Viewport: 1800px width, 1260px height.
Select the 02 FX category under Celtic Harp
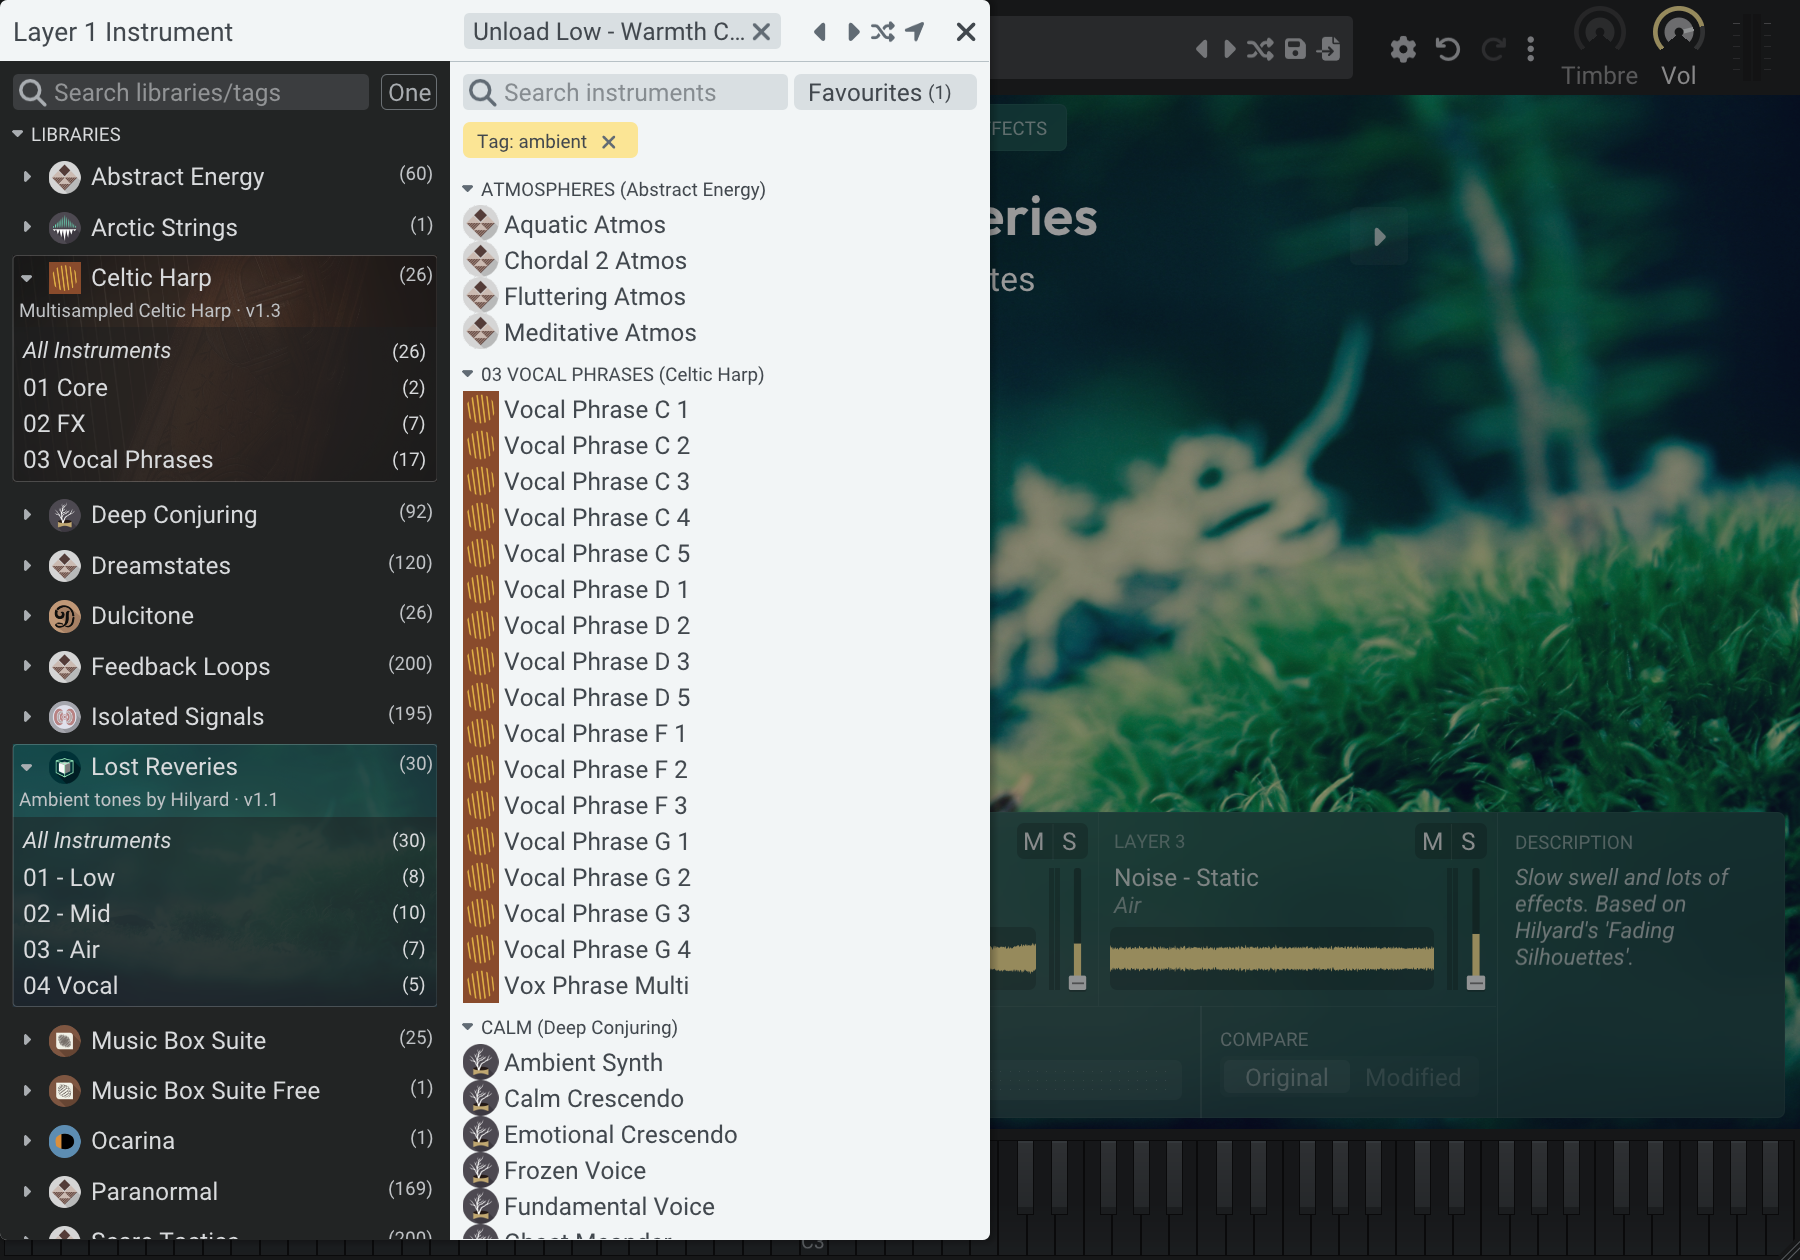[x=224, y=424]
